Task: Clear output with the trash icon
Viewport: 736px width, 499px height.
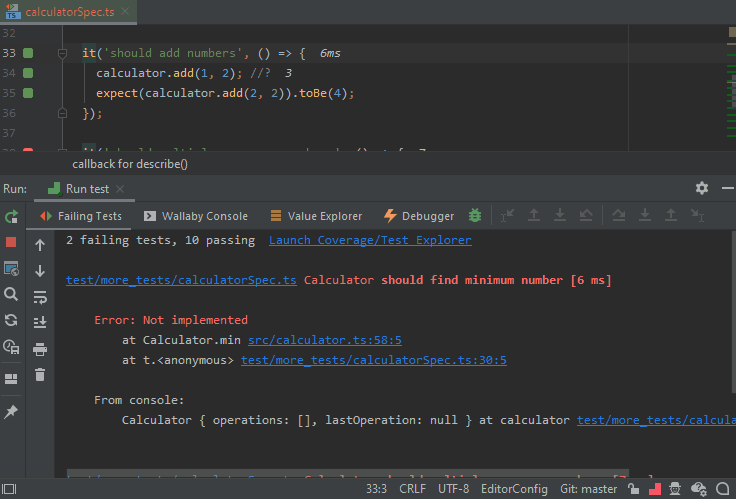Action: click(40, 375)
